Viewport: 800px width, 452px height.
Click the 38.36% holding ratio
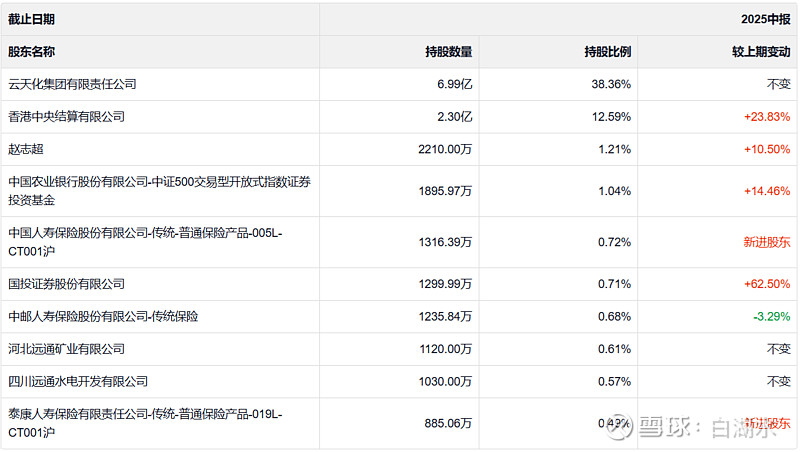pos(611,84)
